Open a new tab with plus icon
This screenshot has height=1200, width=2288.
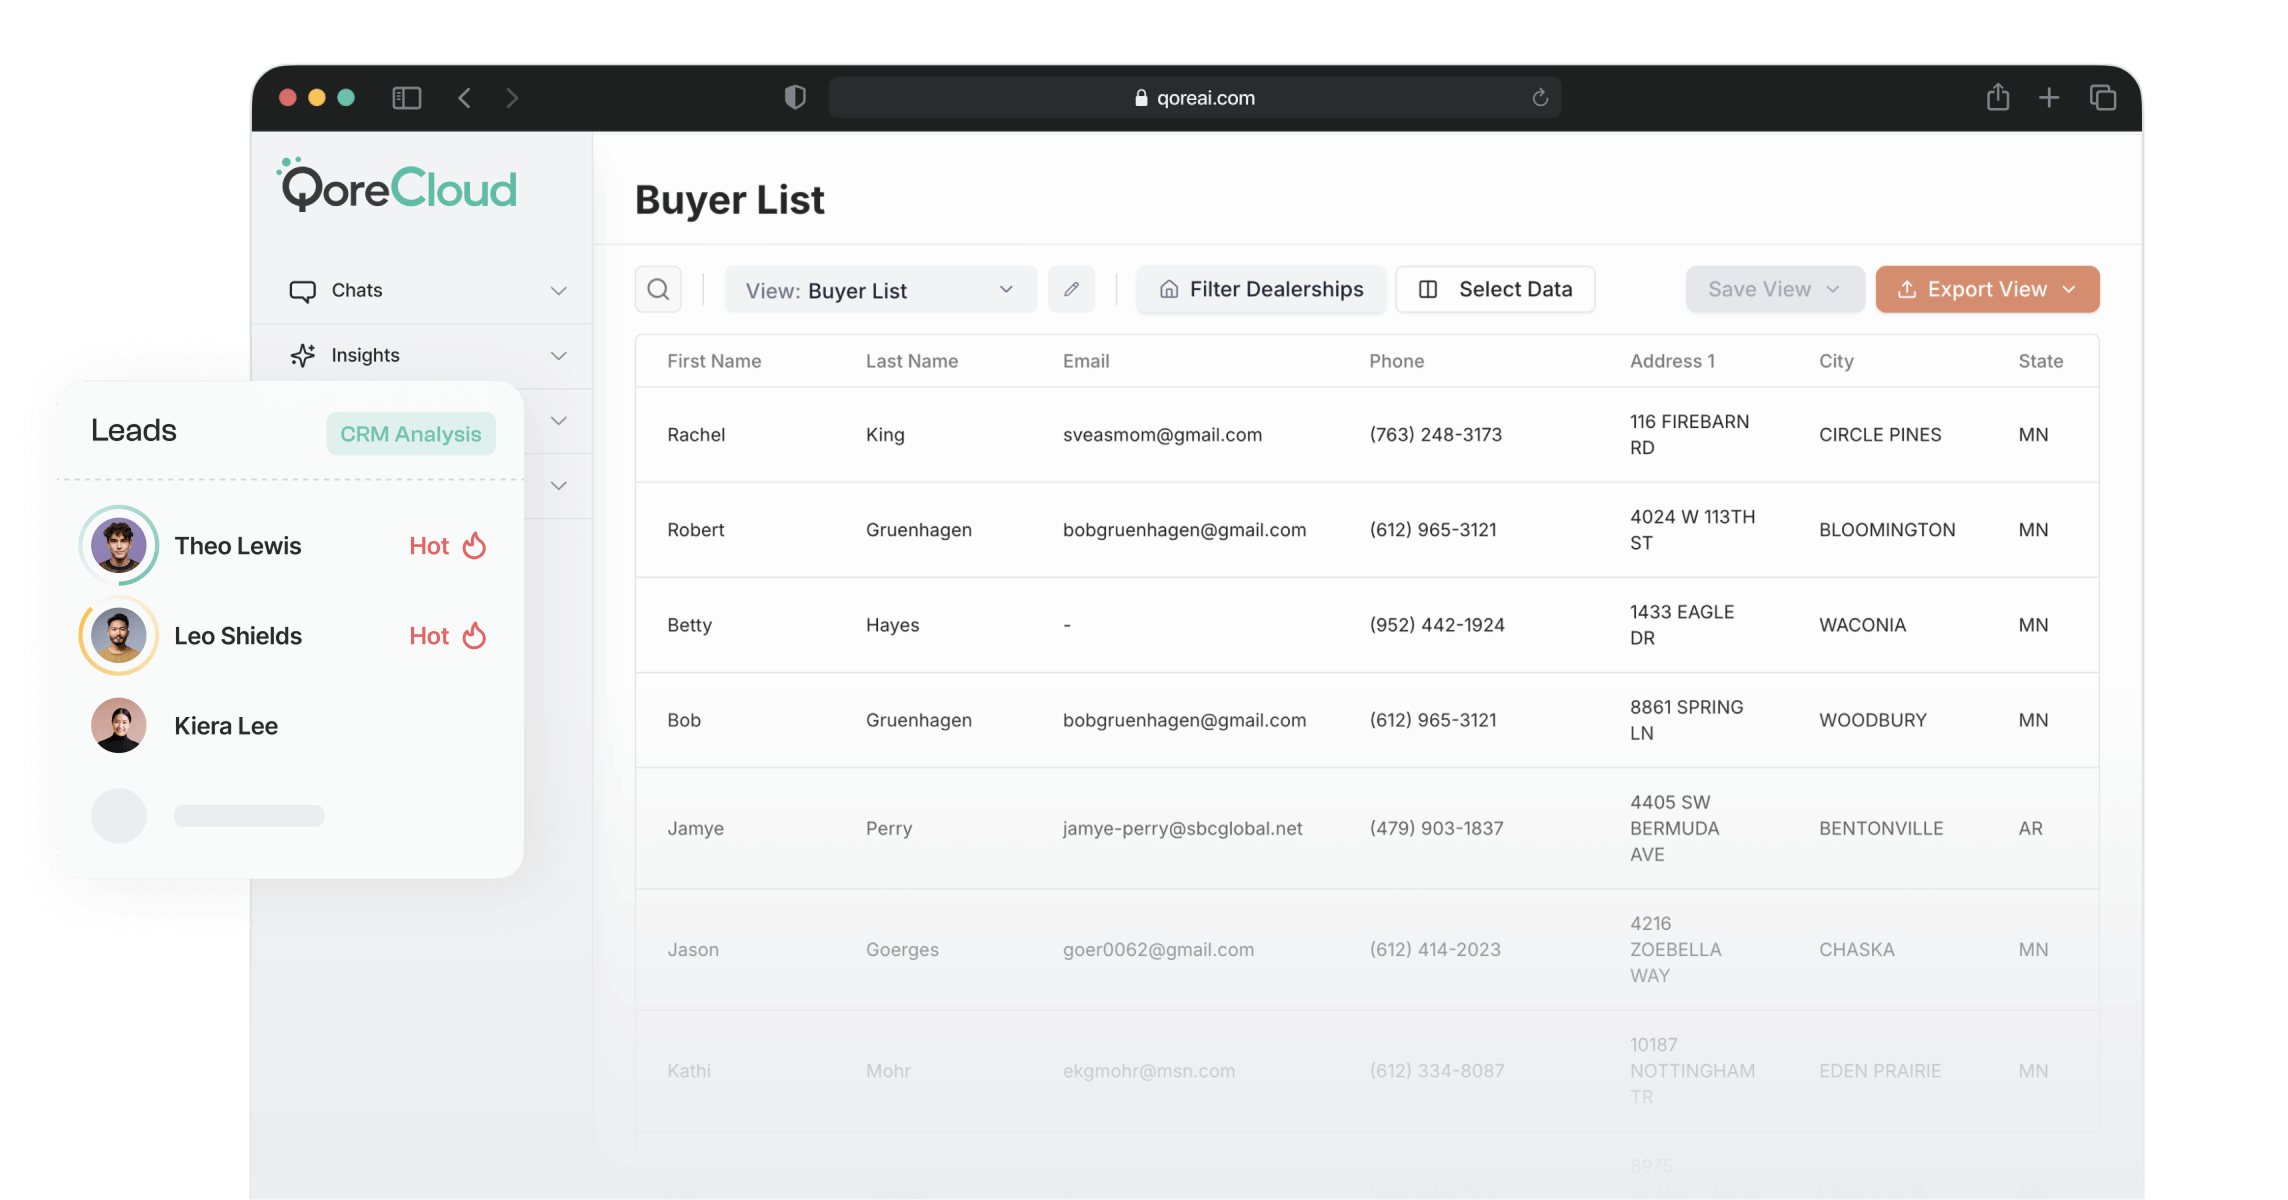[2049, 98]
